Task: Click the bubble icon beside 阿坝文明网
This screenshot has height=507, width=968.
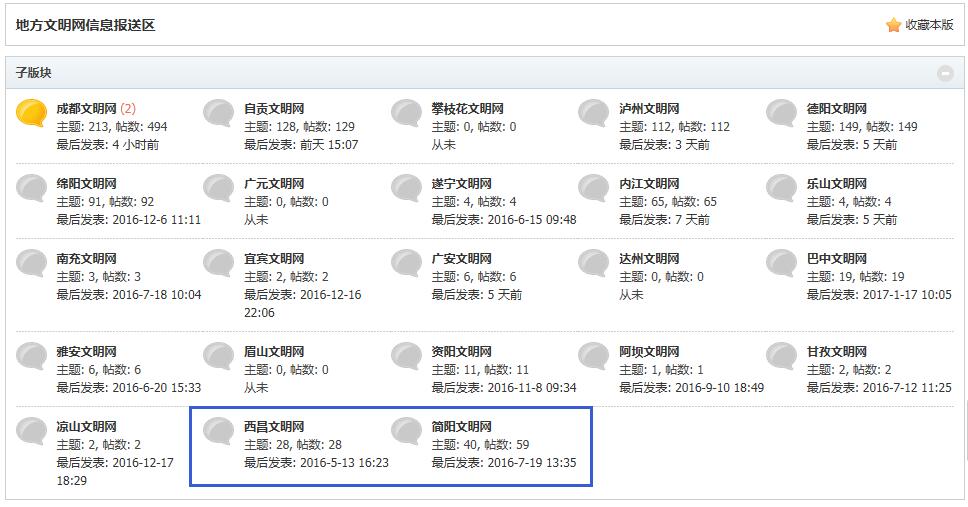Action: (x=594, y=356)
